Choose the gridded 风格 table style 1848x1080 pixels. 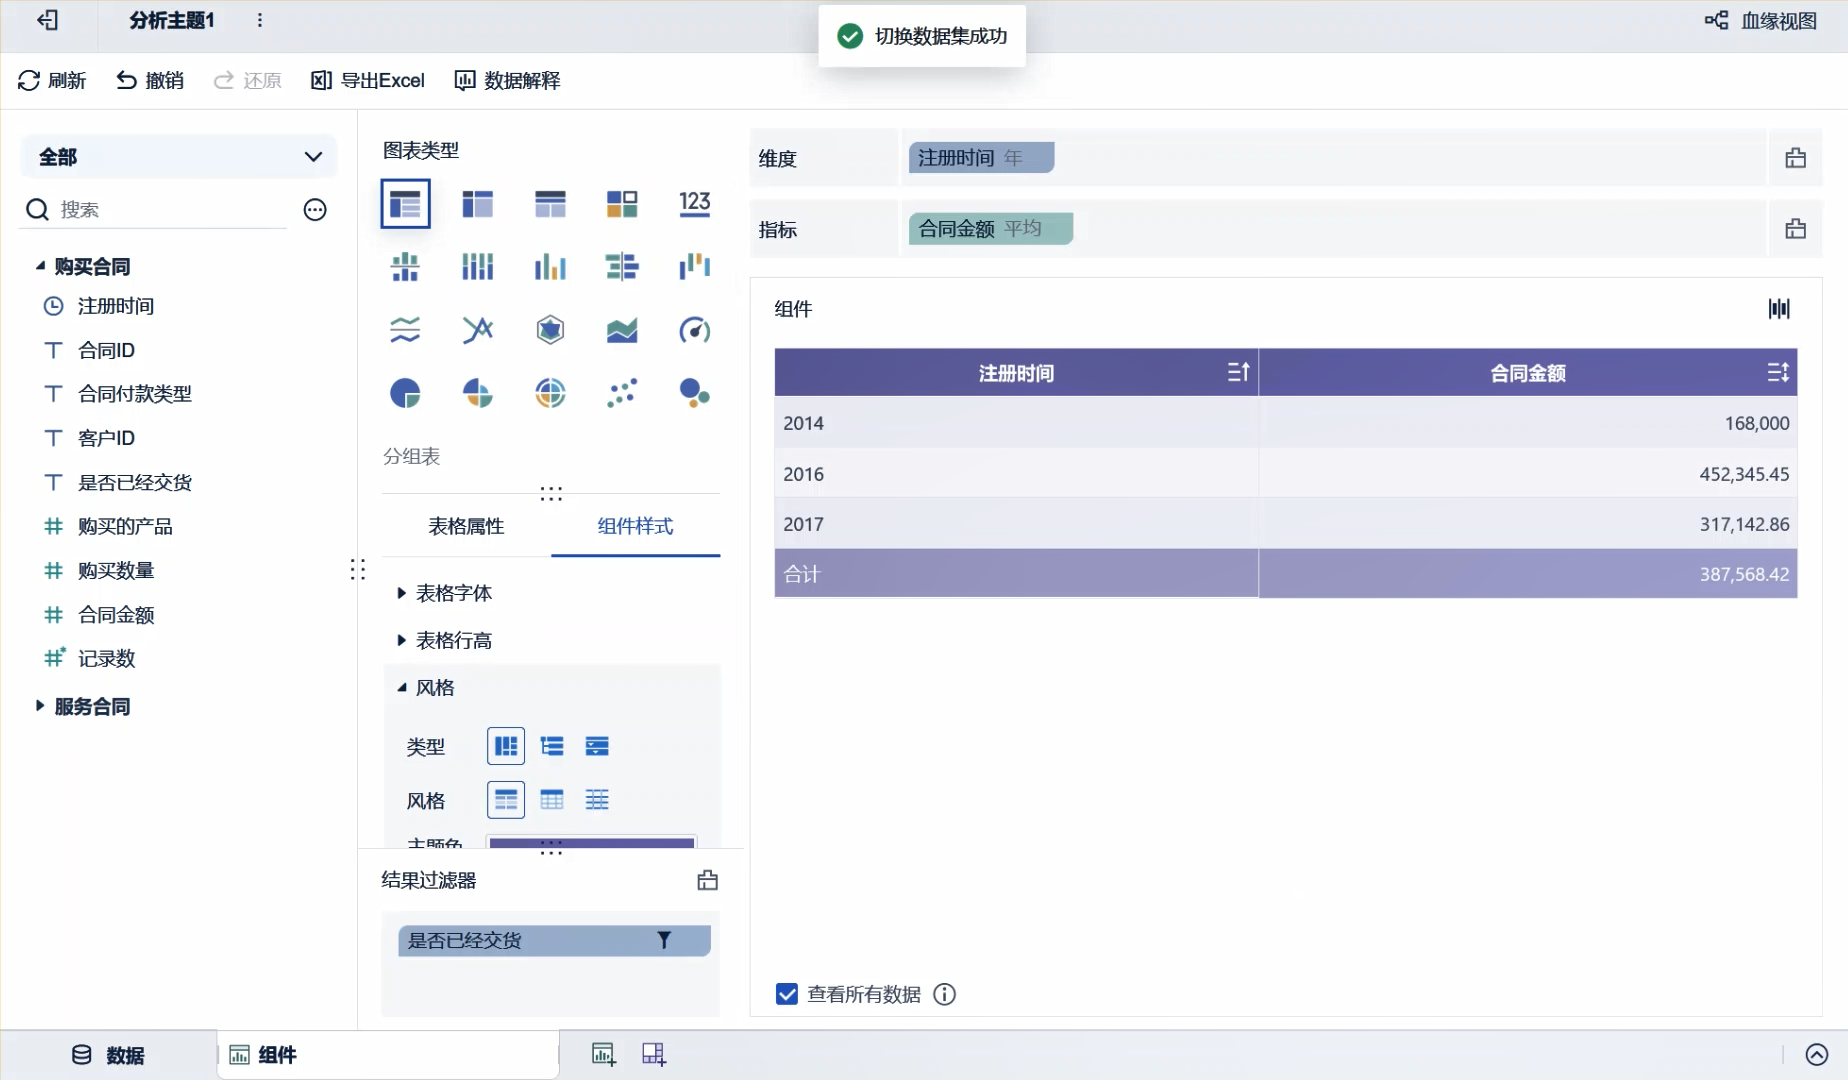click(x=552, y=800)
